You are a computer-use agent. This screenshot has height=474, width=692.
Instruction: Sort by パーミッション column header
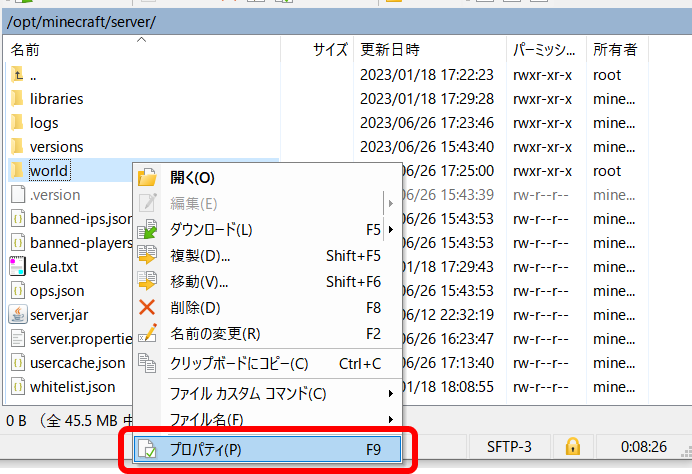pyautogui.click(x=544, y=49)
